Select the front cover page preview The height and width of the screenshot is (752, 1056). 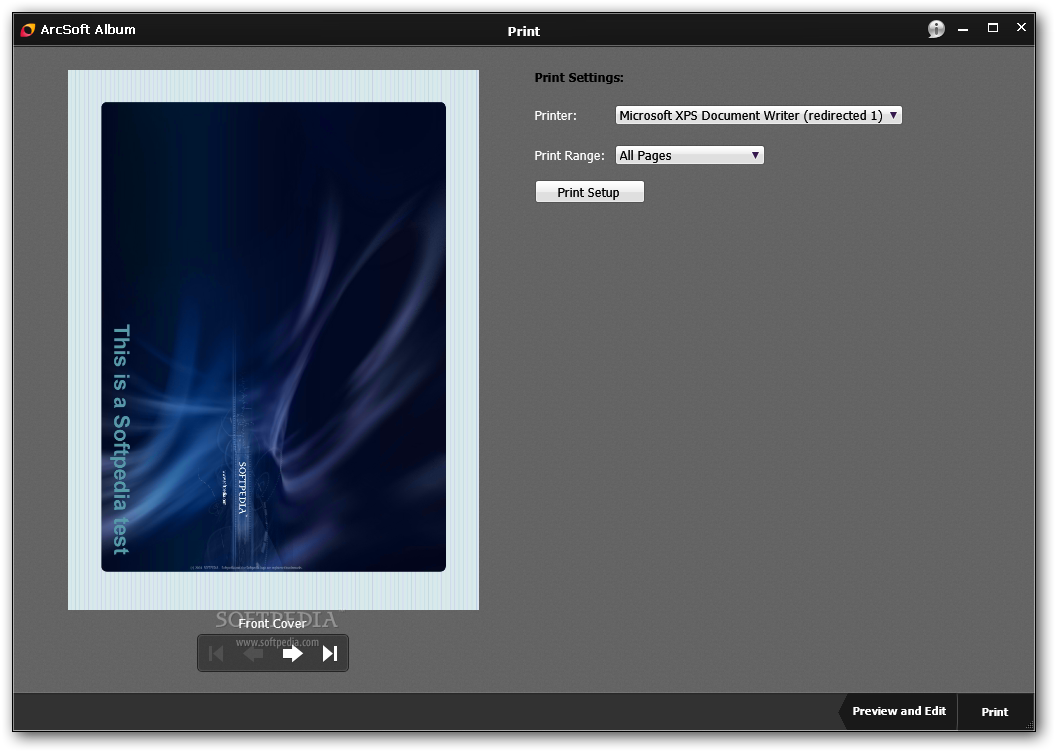pyautogui.click(x=273, y=340)
